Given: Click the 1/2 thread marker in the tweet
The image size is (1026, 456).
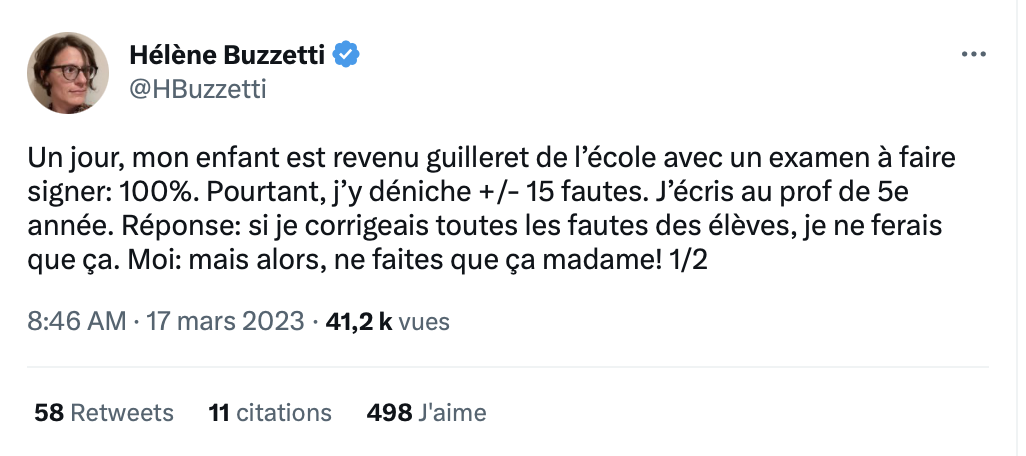Looking at the screenshot, I should [x=686, y=260].
